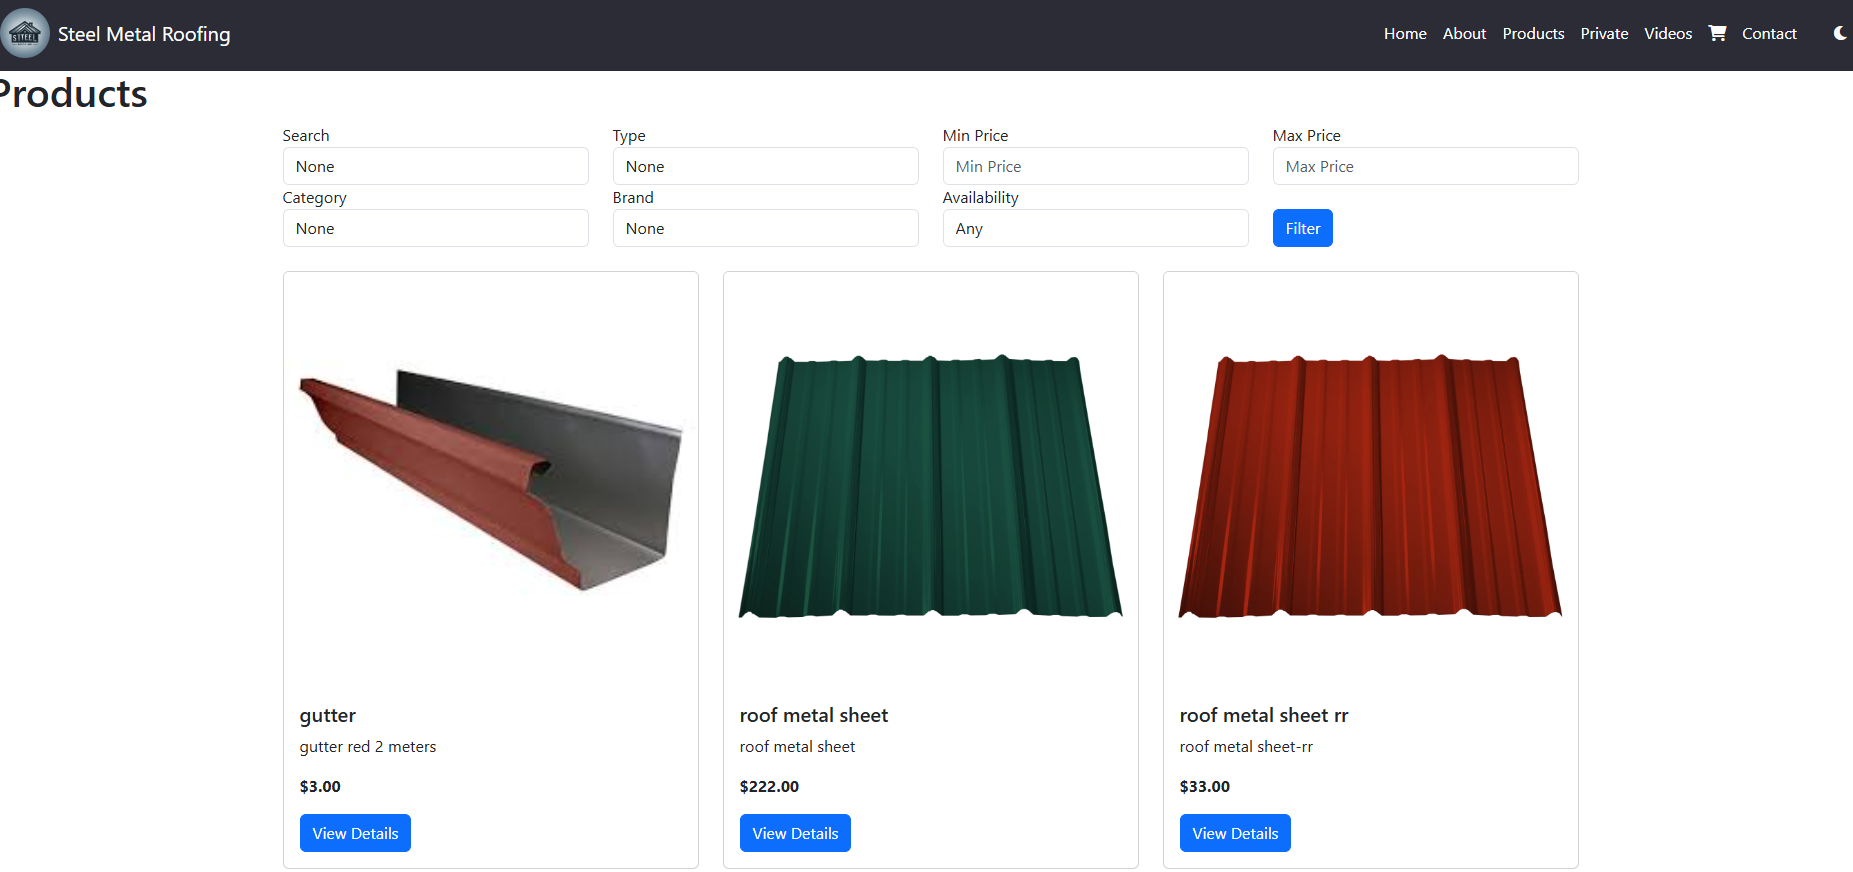The image size is (1853, 872).
Task: Open the Contact page link
Action: pyautogui.click(x=1769, y=33)
